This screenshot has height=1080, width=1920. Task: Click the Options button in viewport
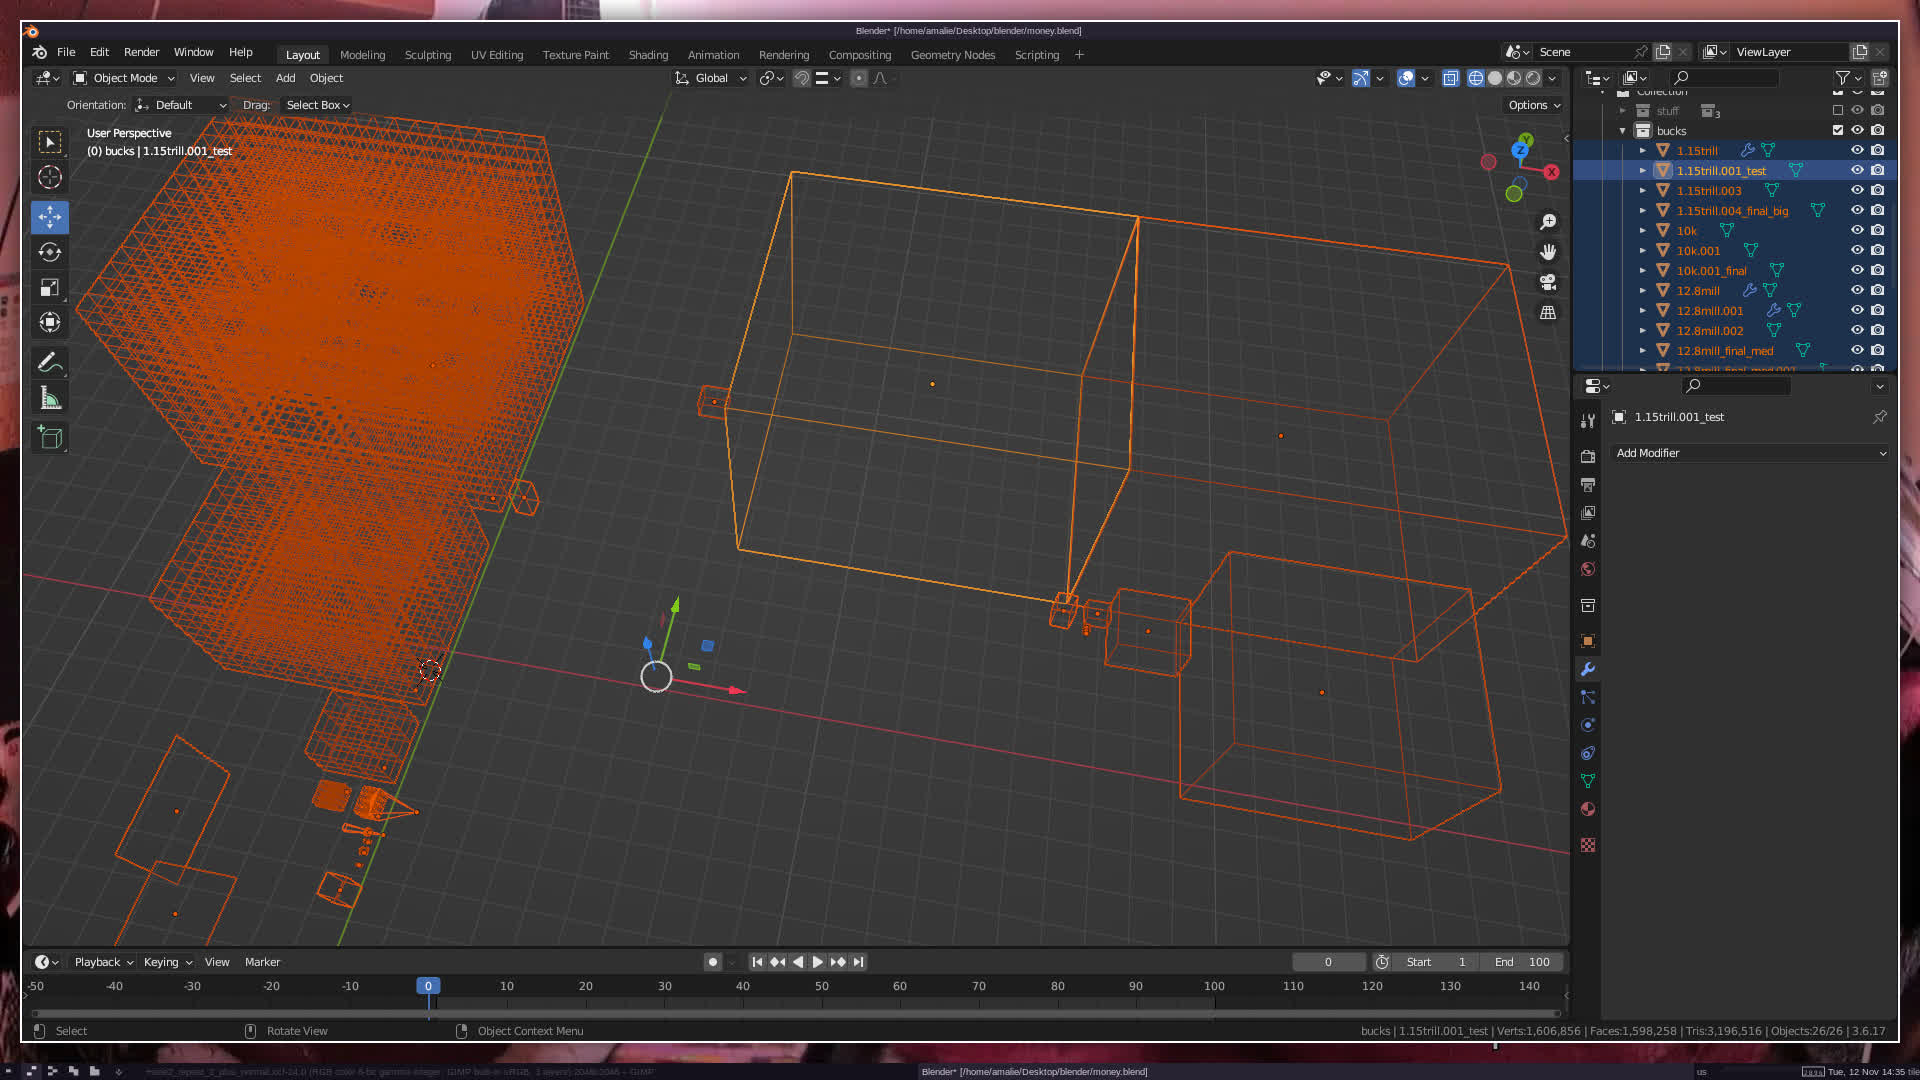1533,105
